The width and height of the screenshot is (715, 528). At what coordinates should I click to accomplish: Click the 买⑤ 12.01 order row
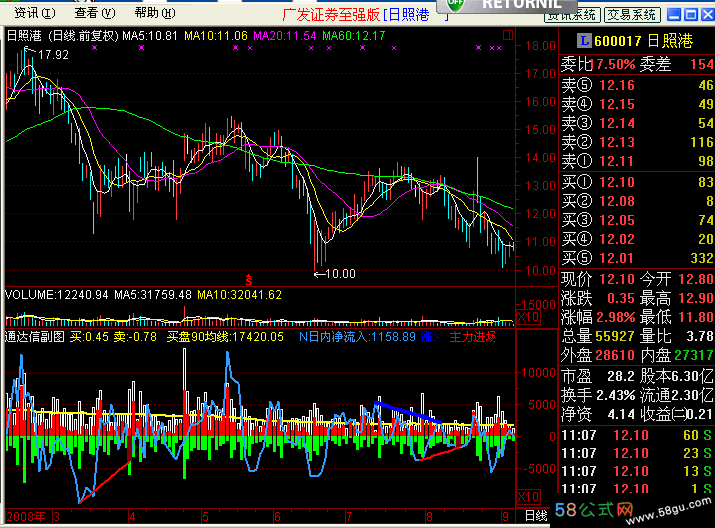(x=637, y=258)
